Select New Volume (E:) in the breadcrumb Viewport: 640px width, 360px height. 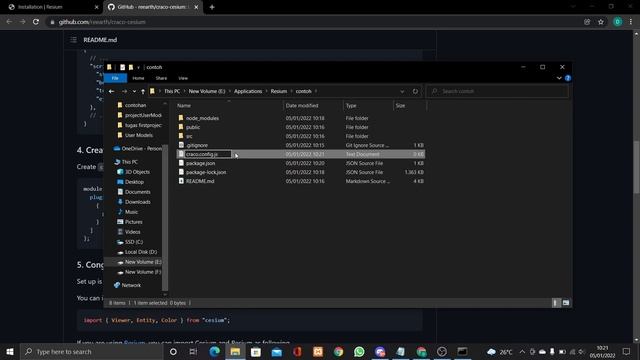tap(207, 91)
